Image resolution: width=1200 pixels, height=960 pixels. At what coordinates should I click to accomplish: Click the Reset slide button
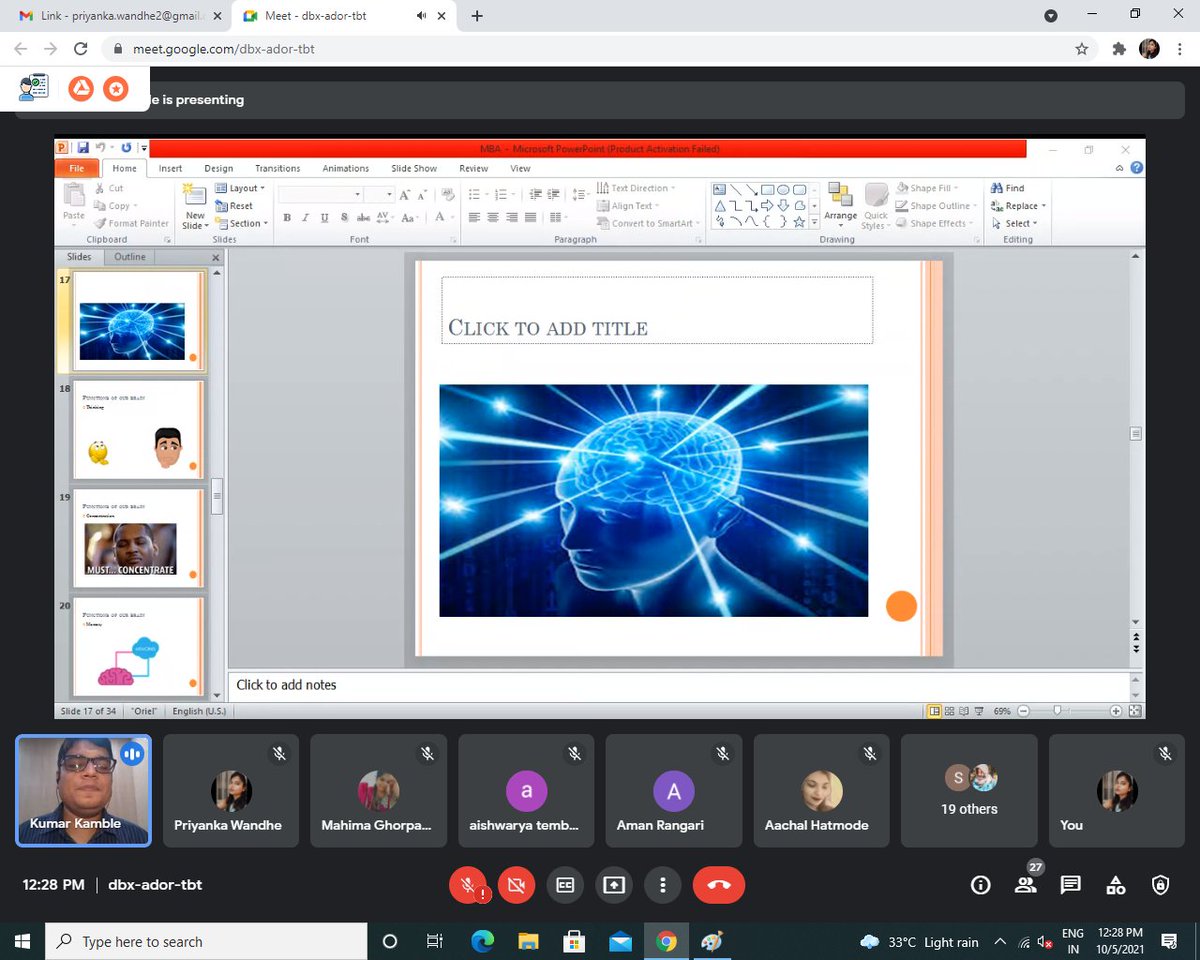pos(235,206)
